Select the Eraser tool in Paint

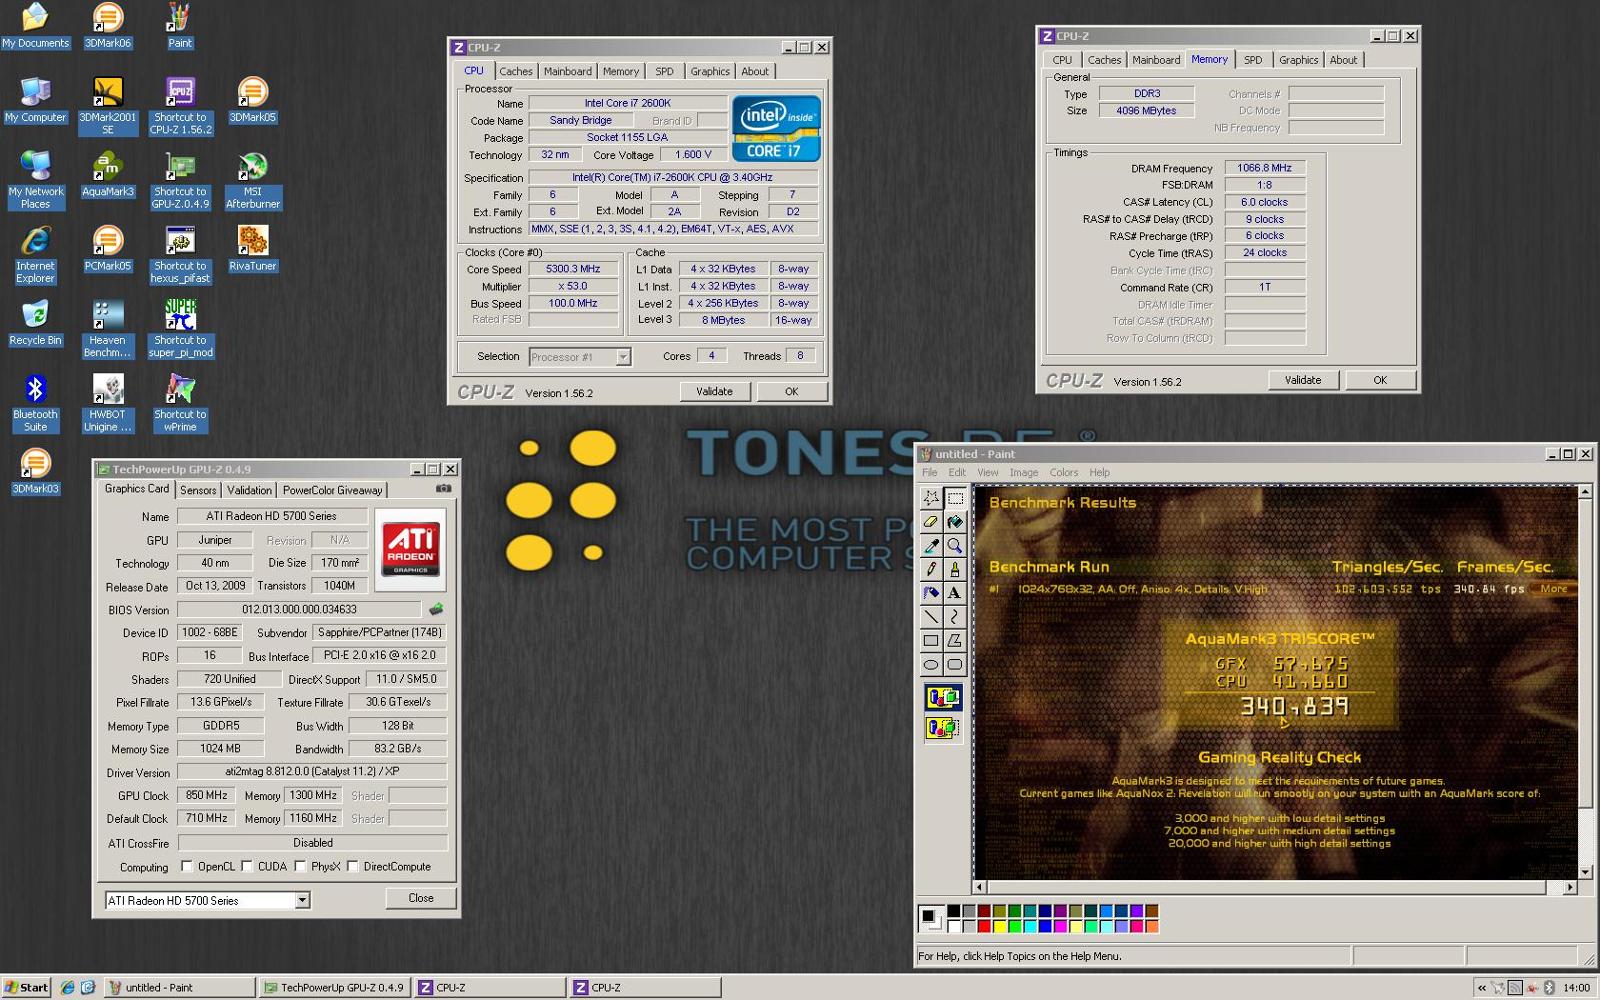(931, 521)
